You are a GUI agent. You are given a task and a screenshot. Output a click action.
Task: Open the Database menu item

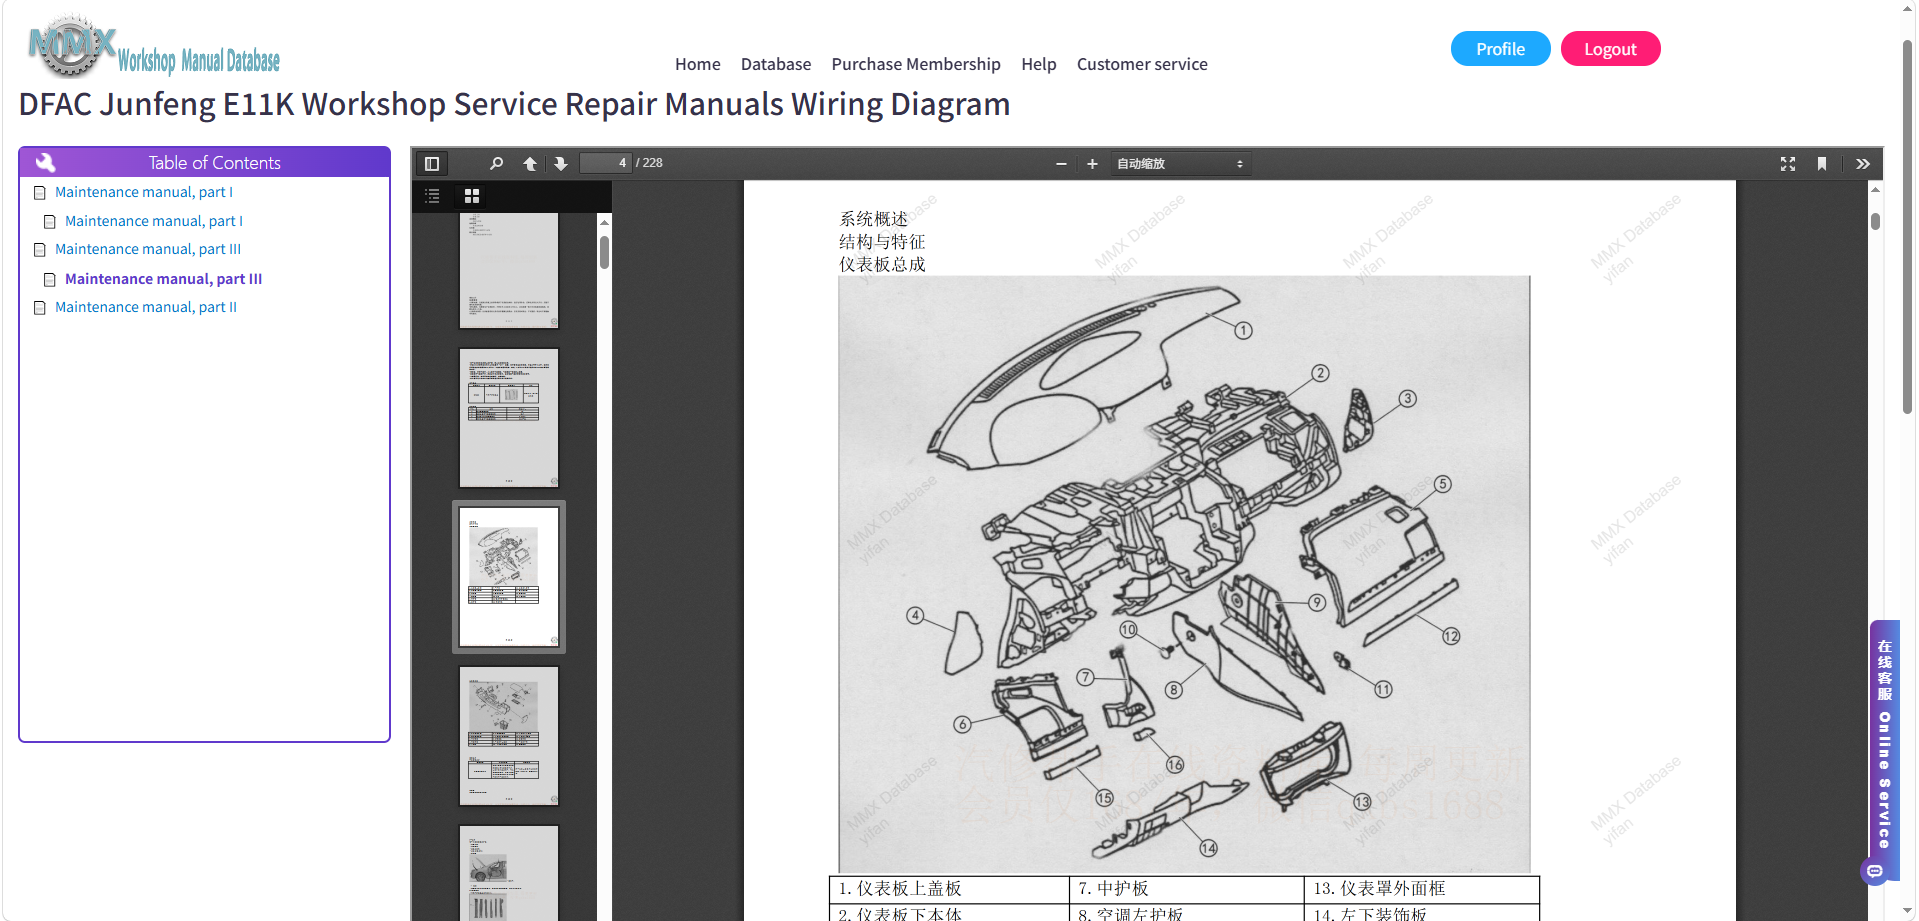pyautogui.click(x=776, y=64)
